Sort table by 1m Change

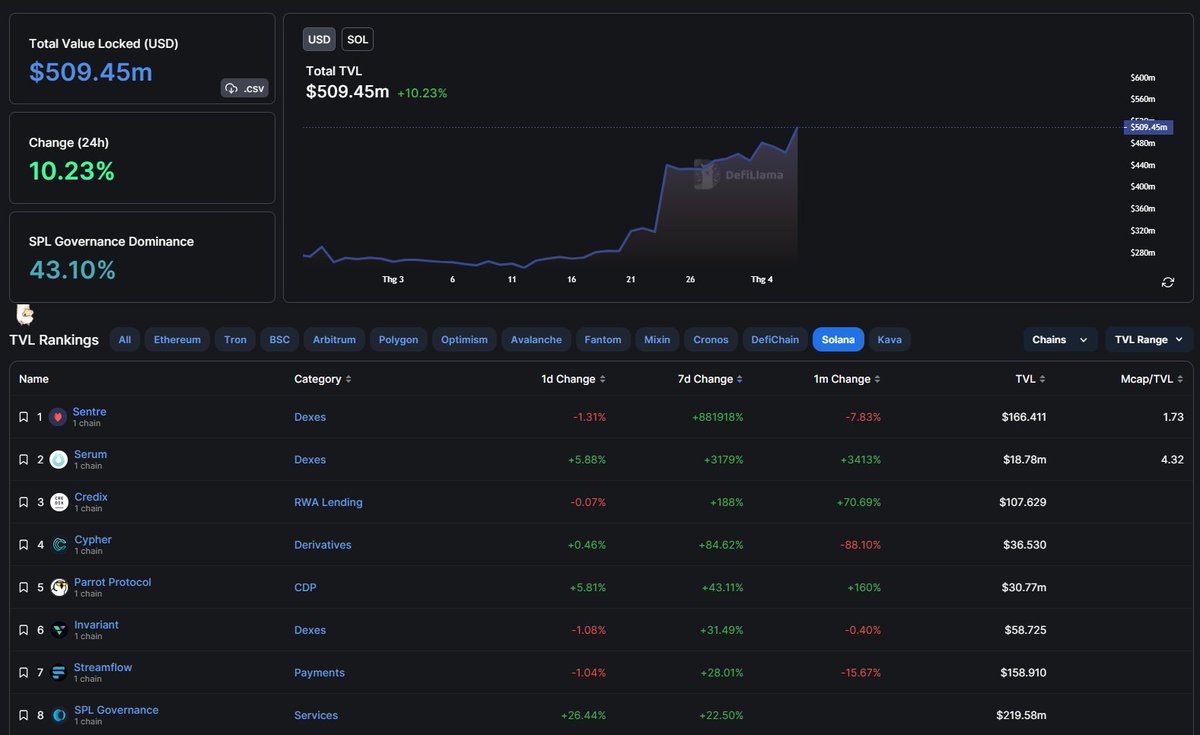pyautogui.click(x=849, y=379)
